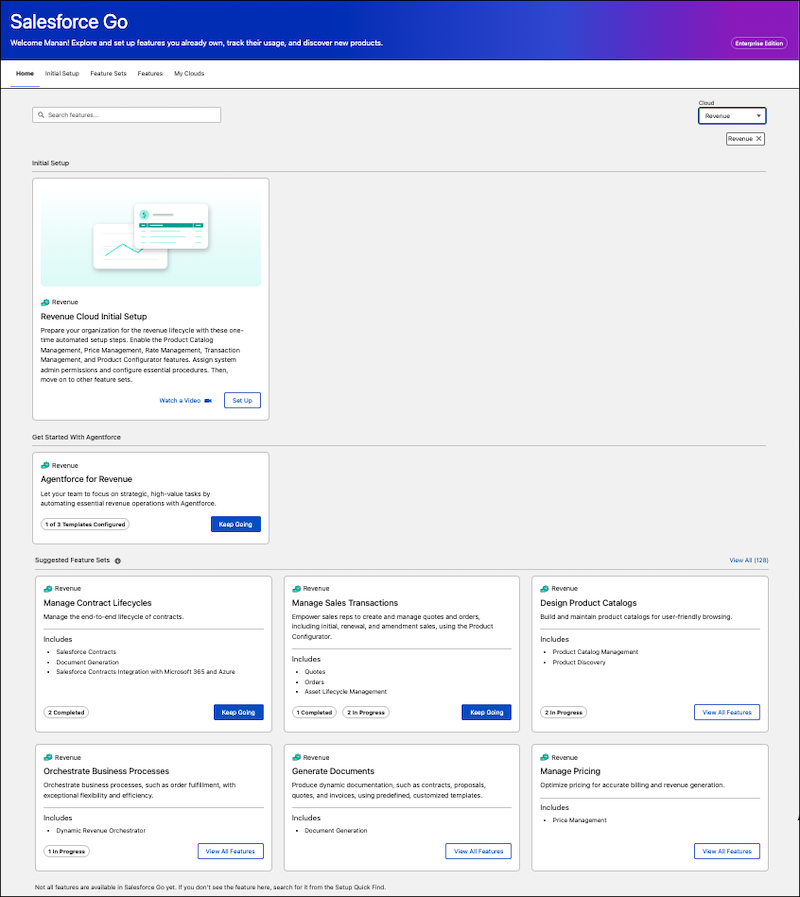
Task: Click 2 In Progress on Manage Sales Transactions
Action: (366, 712)
